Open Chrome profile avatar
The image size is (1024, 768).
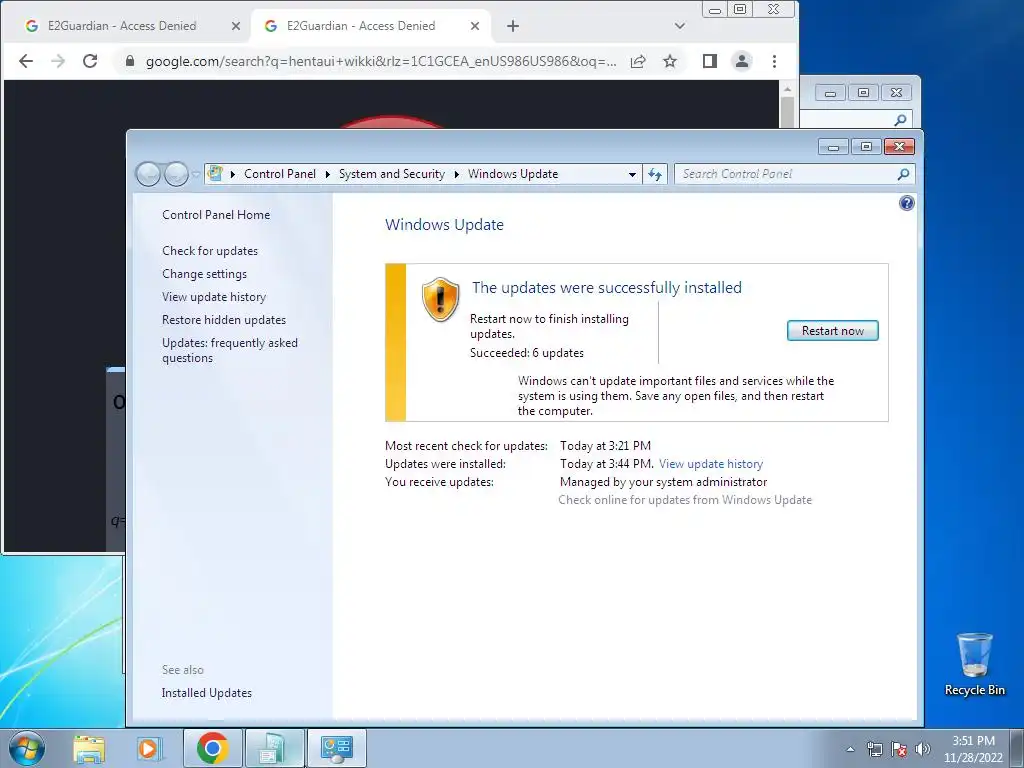[x=742, y=61]
